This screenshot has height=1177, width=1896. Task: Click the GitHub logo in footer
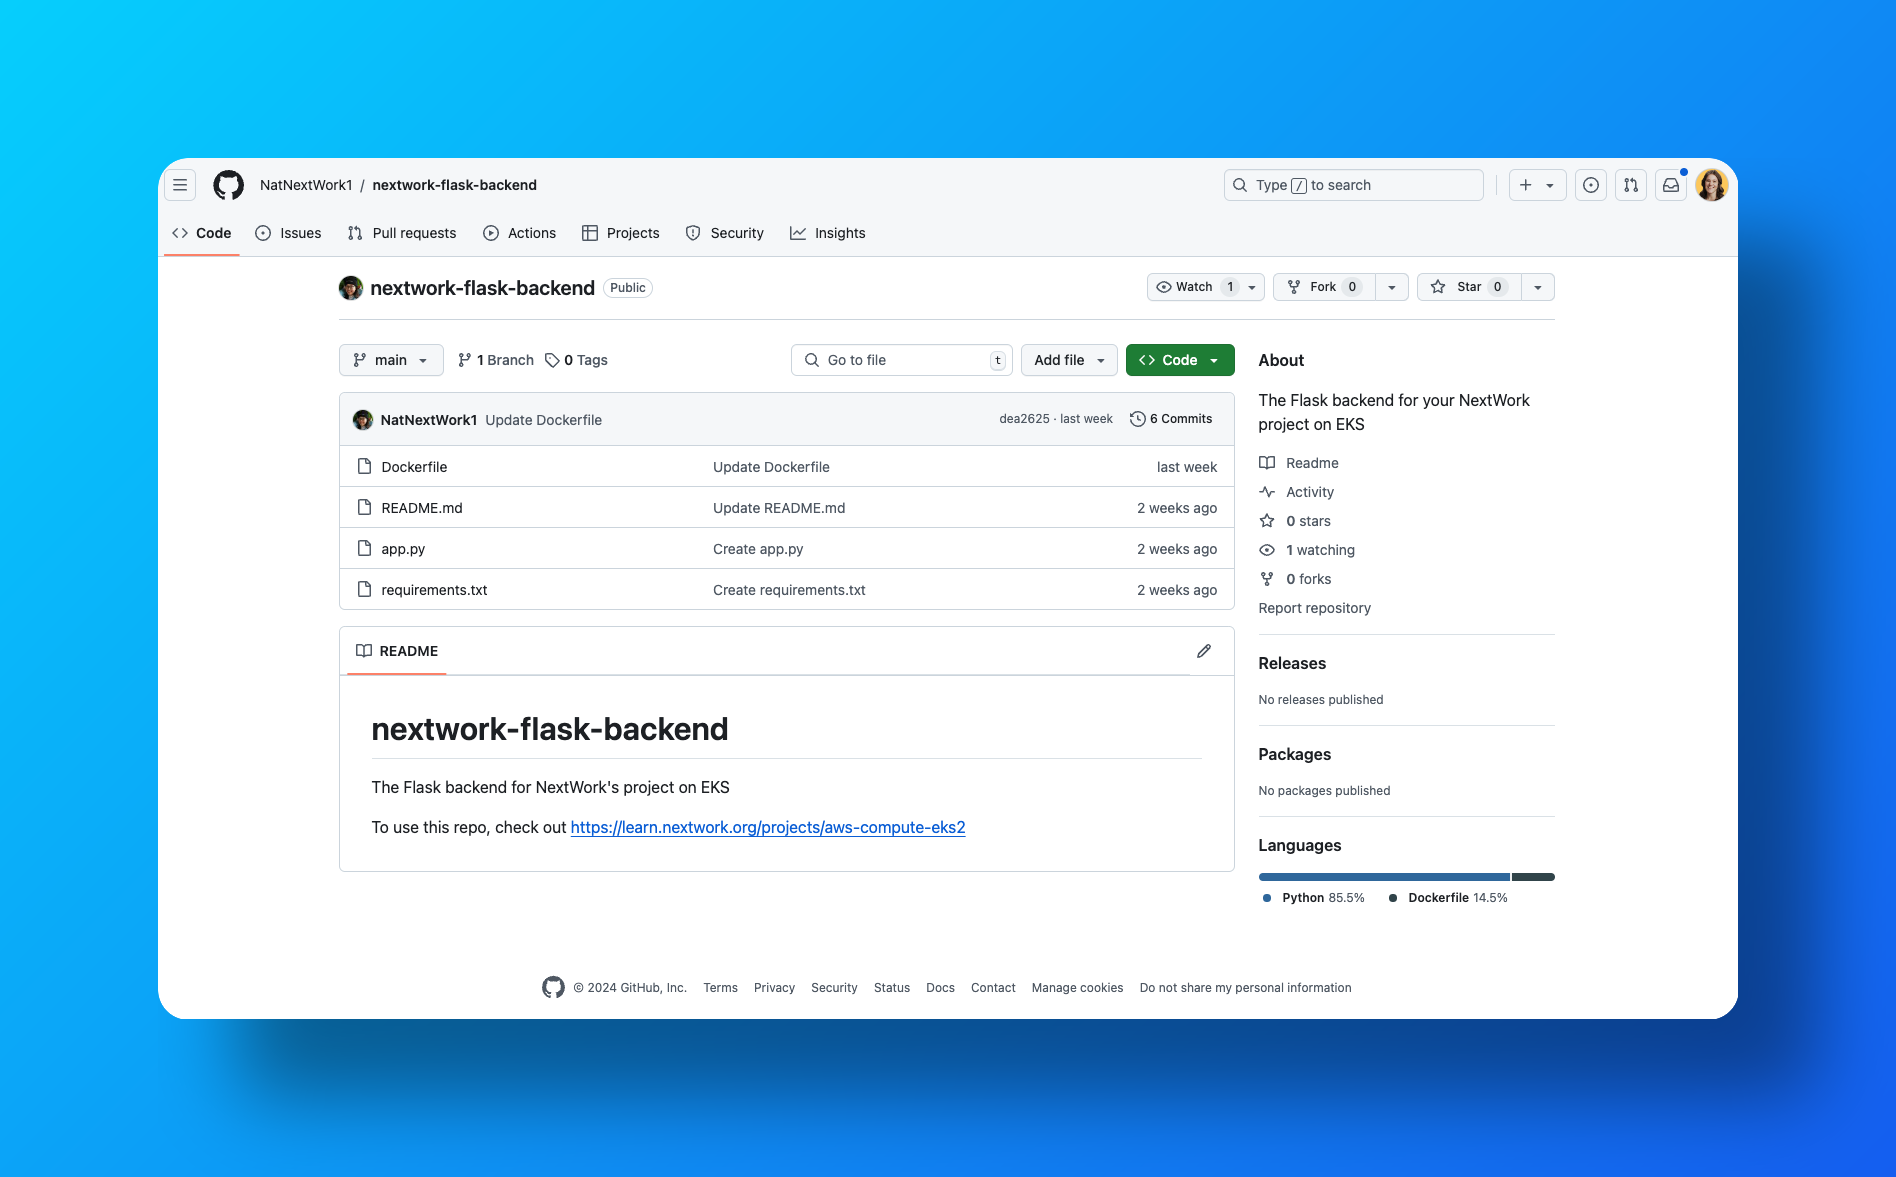553,988
